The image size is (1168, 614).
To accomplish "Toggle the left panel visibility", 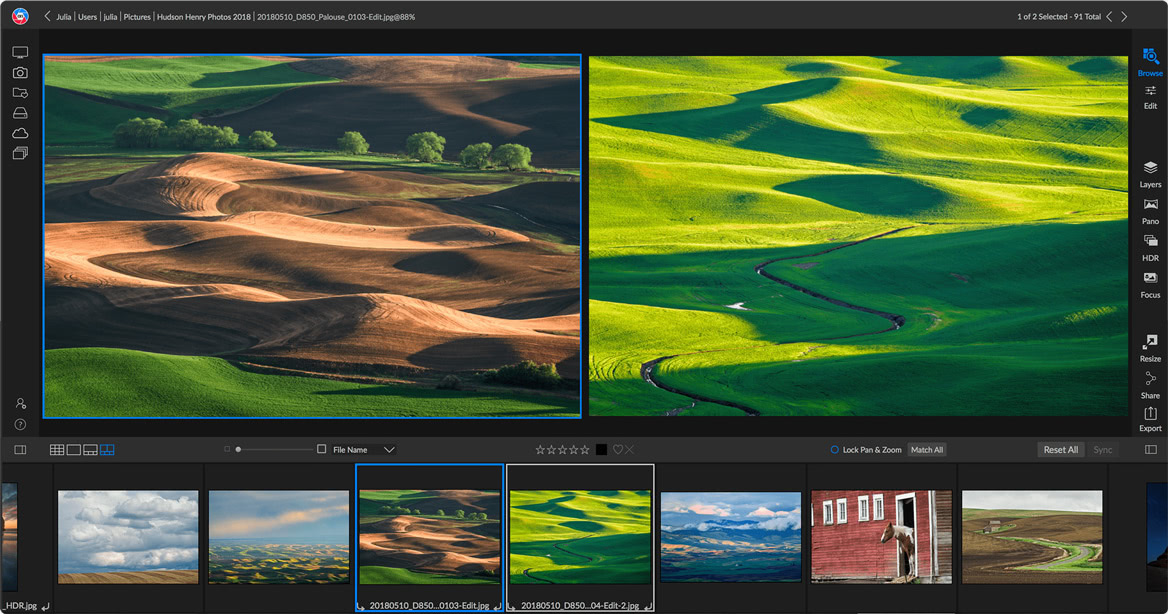I will 20,449.
